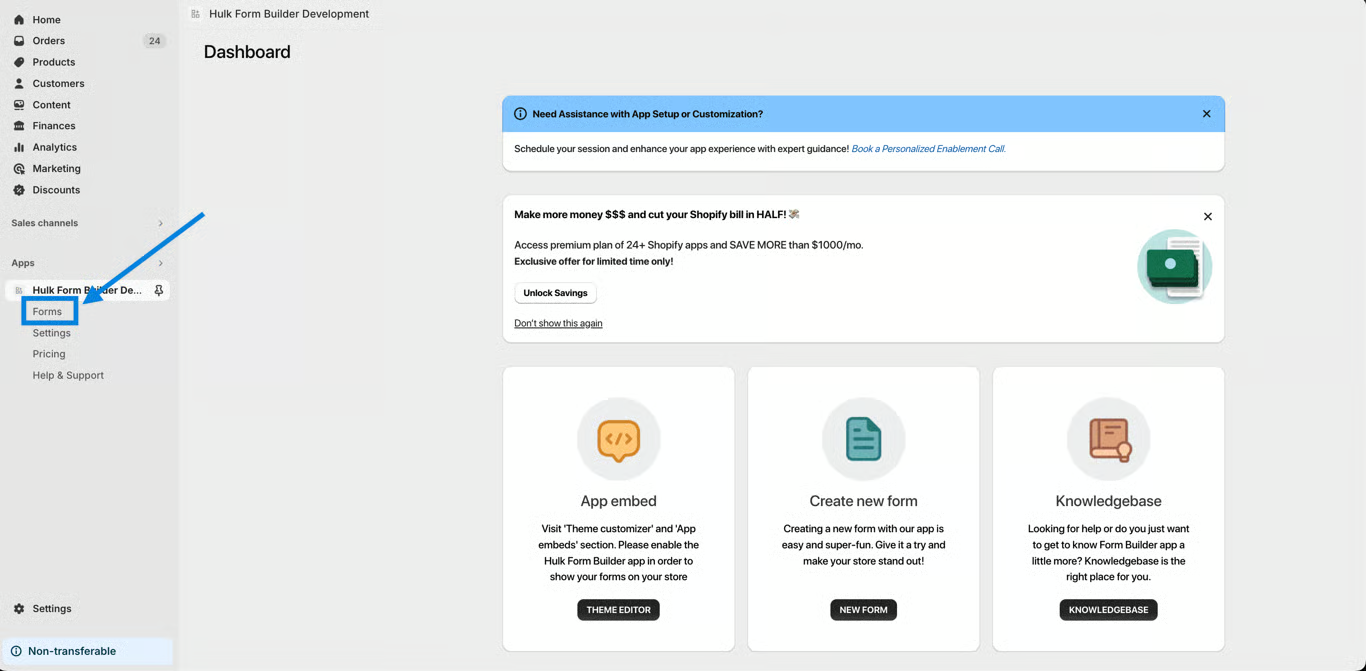The width and height of the screenshot is (1366, 671).
Task: Click Don't show this again link
Action: click(558, 323)
